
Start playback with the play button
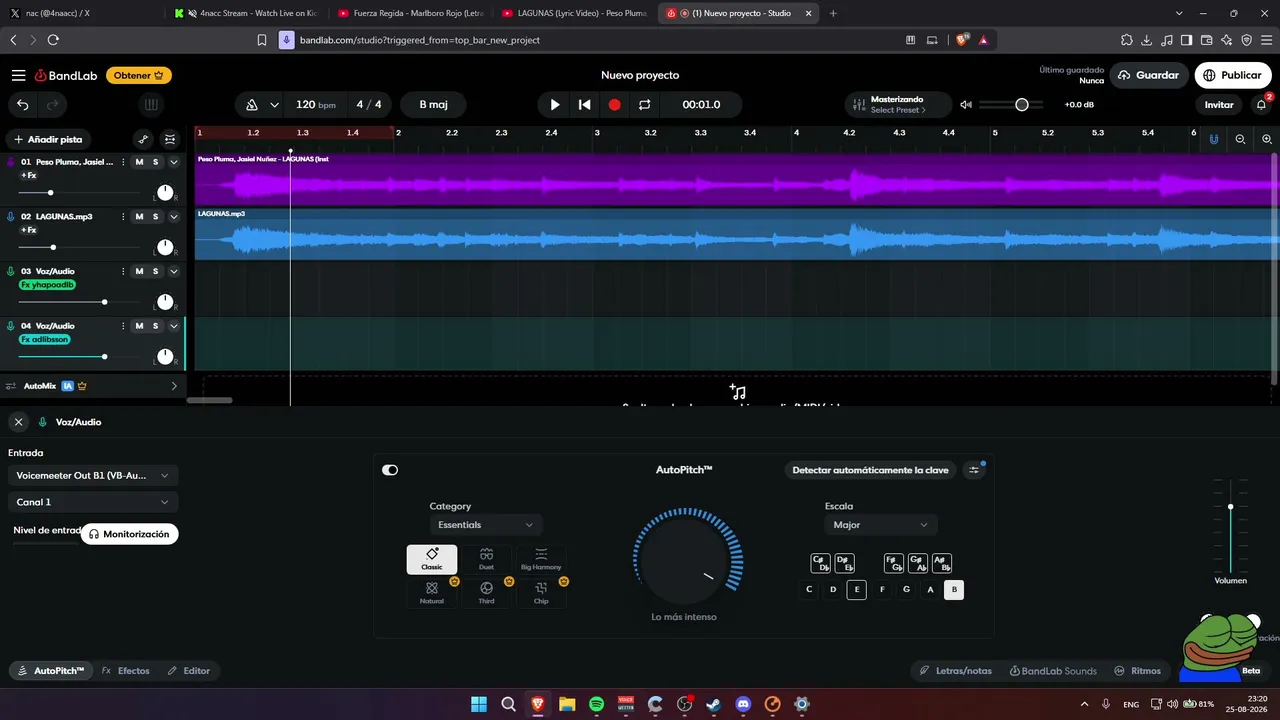pyautogui.click(x=555, y=104)
